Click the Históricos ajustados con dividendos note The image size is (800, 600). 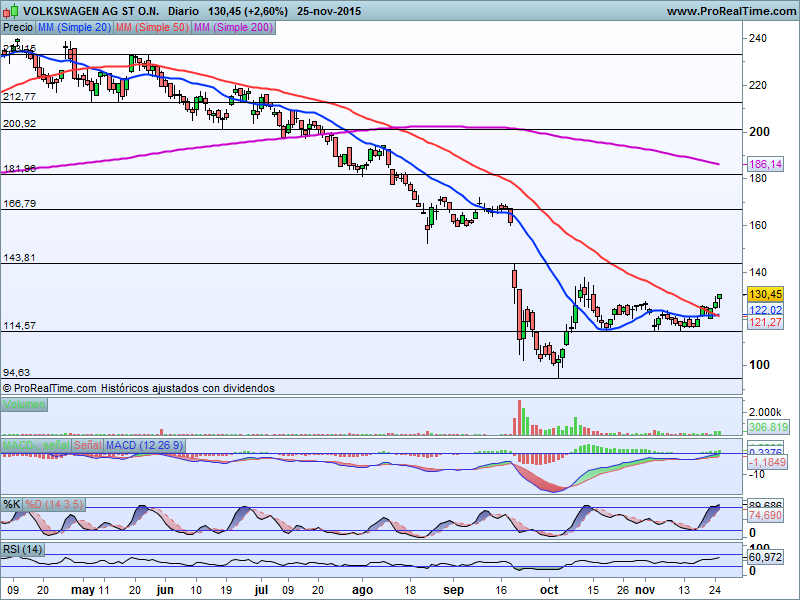pos(188,388)
